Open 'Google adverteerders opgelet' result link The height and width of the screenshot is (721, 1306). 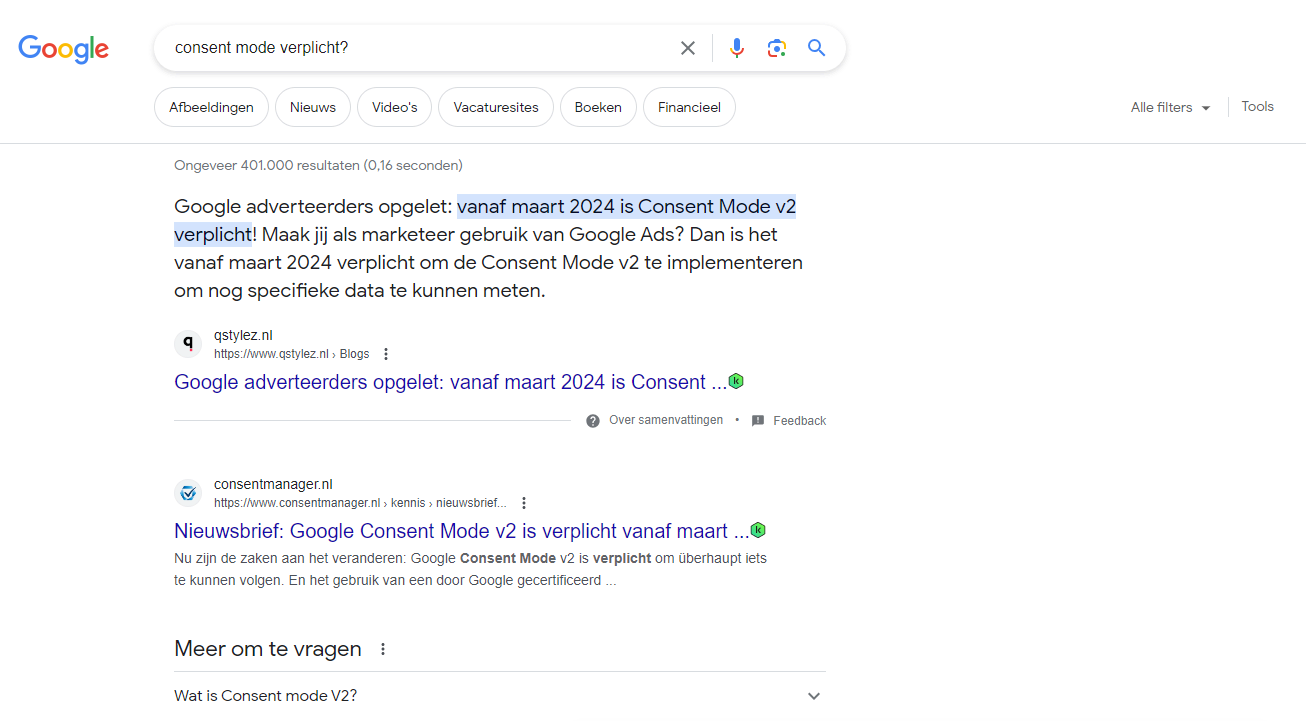pyautogui.click(x=450, y=382)
